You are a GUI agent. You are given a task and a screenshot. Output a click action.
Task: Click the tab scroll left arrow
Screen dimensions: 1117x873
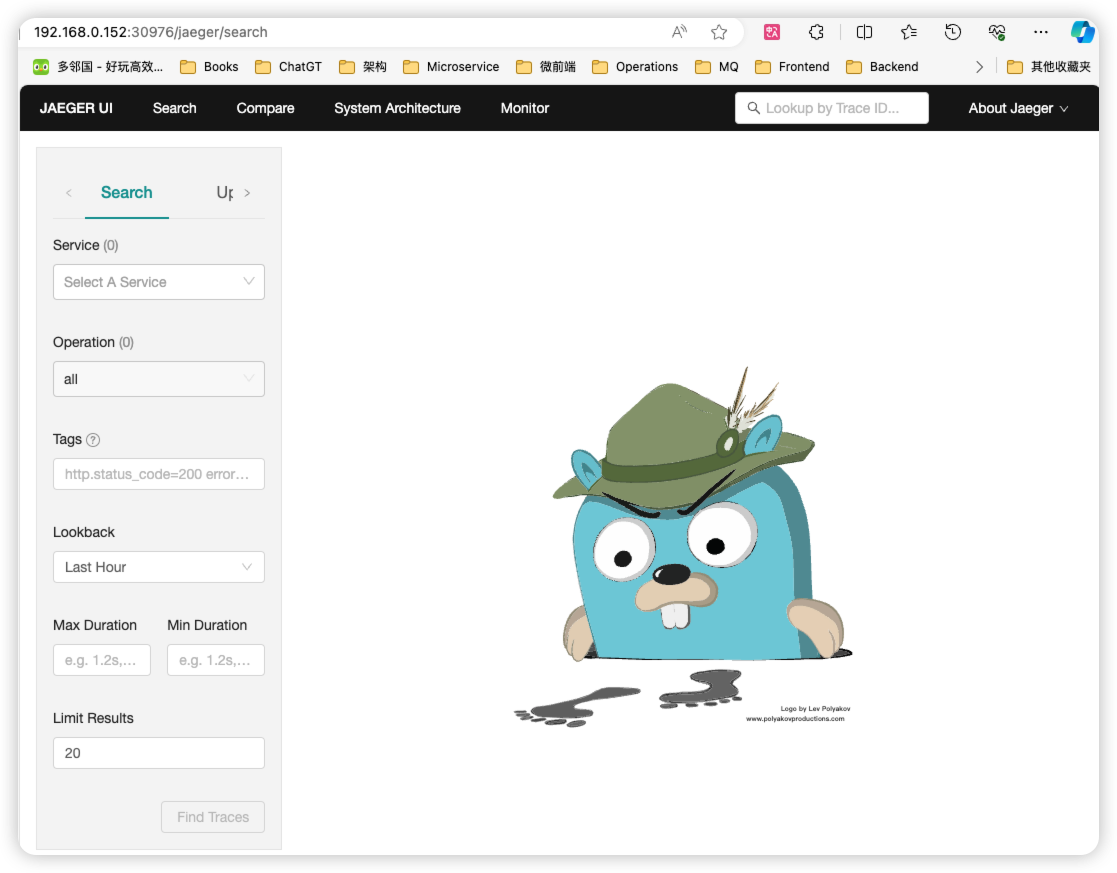68,192
